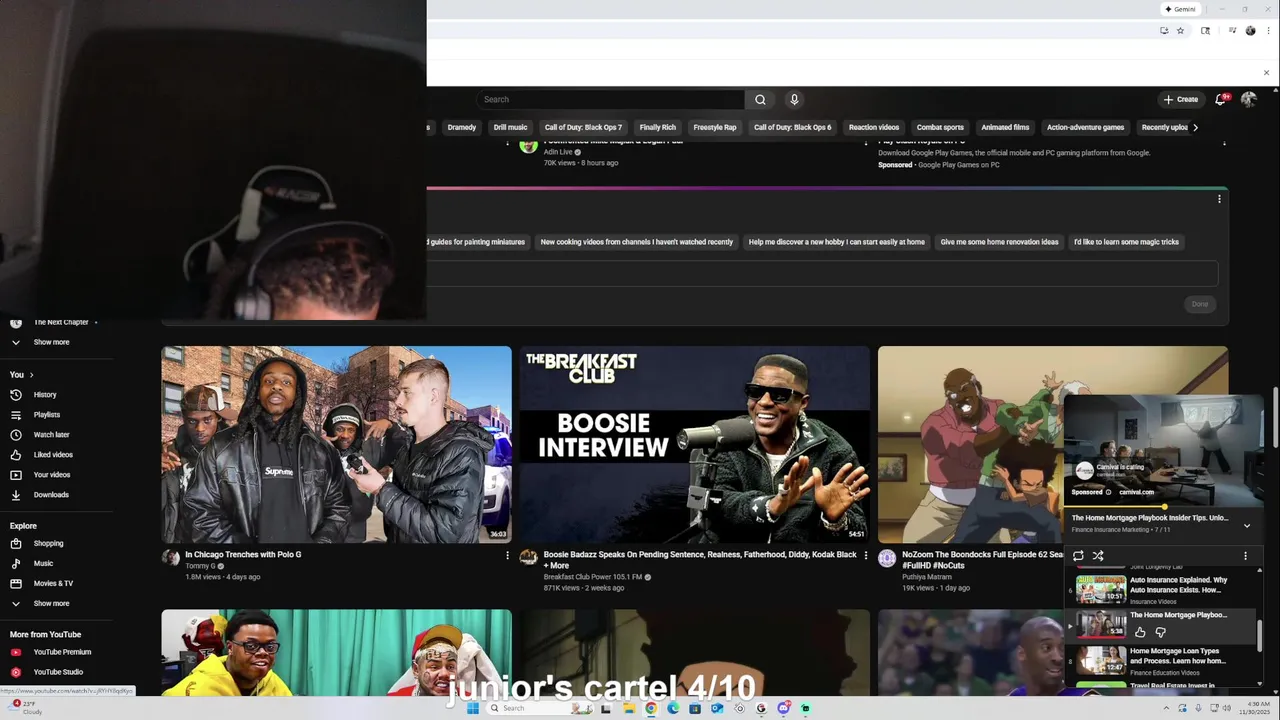The width and height of the screenshot is (1280, 720).
Task: Expand the You section chevron
Action: 31,375
